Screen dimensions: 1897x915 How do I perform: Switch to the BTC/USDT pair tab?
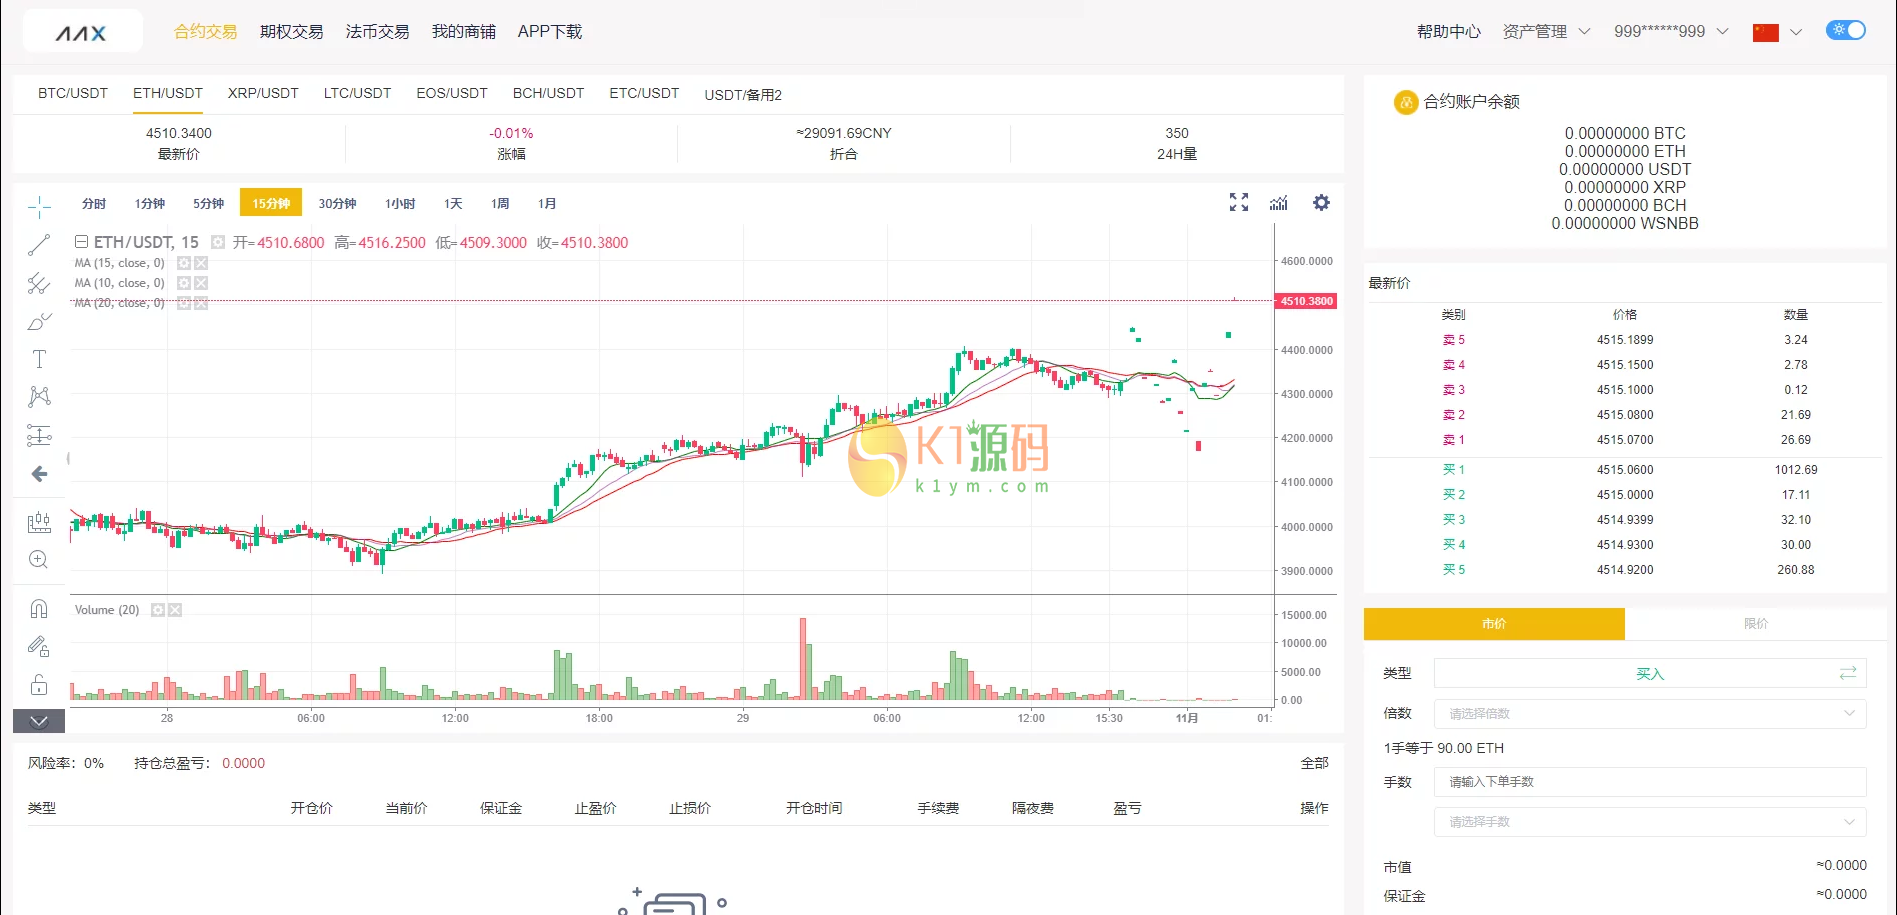click(73, 93)
